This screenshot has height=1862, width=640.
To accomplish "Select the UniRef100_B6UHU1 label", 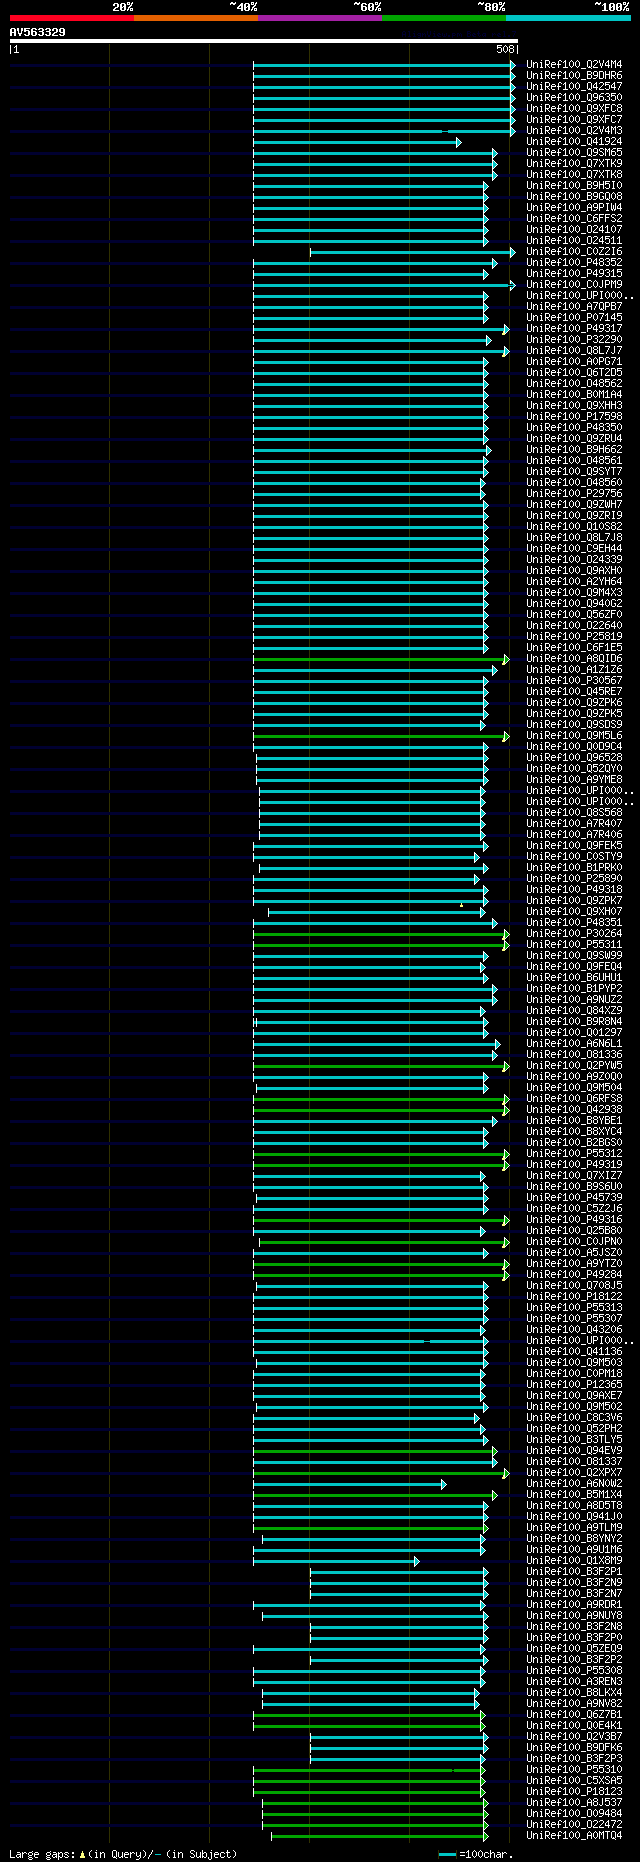I will 574,978.
